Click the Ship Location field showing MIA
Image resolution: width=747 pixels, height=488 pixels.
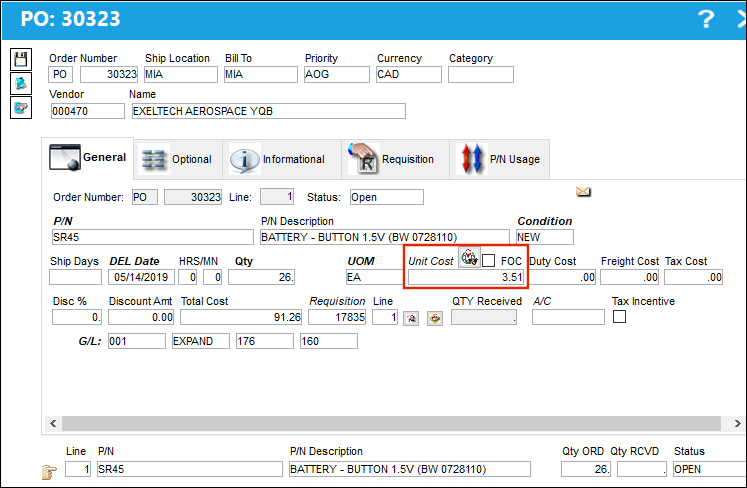pyautogui.click(x=181, y=74)
